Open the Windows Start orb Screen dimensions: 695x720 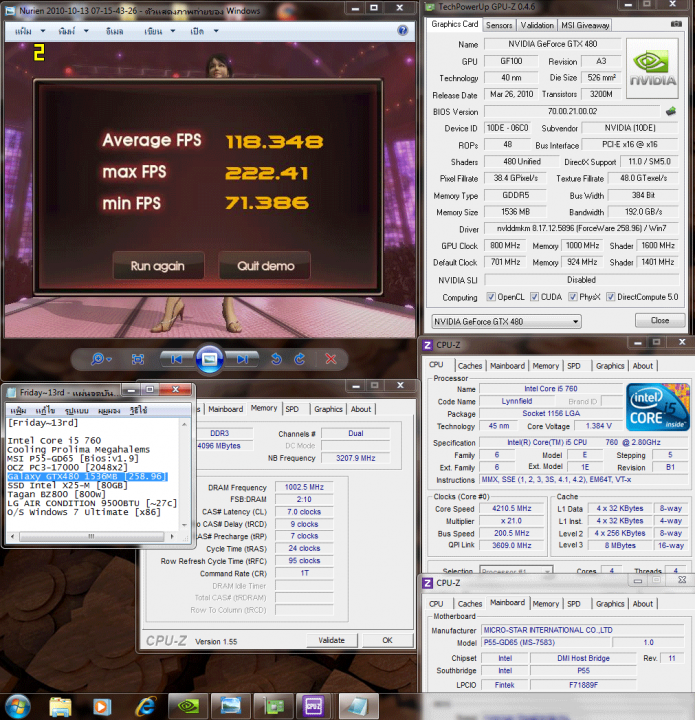(17, 706)
